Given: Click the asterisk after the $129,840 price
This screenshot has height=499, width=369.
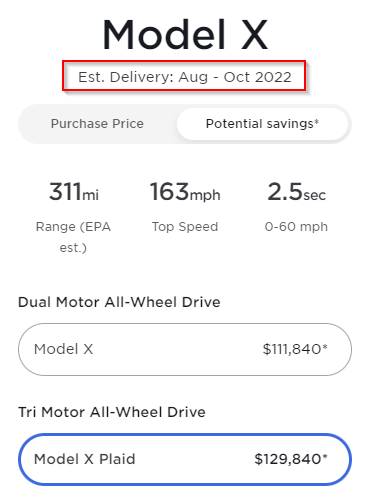Looking at the screenshot, I should pyautogui.click(x=325, y=457).
